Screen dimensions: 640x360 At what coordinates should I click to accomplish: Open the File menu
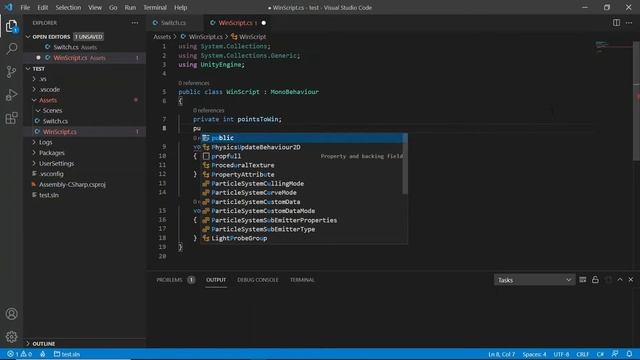(25, 7)
